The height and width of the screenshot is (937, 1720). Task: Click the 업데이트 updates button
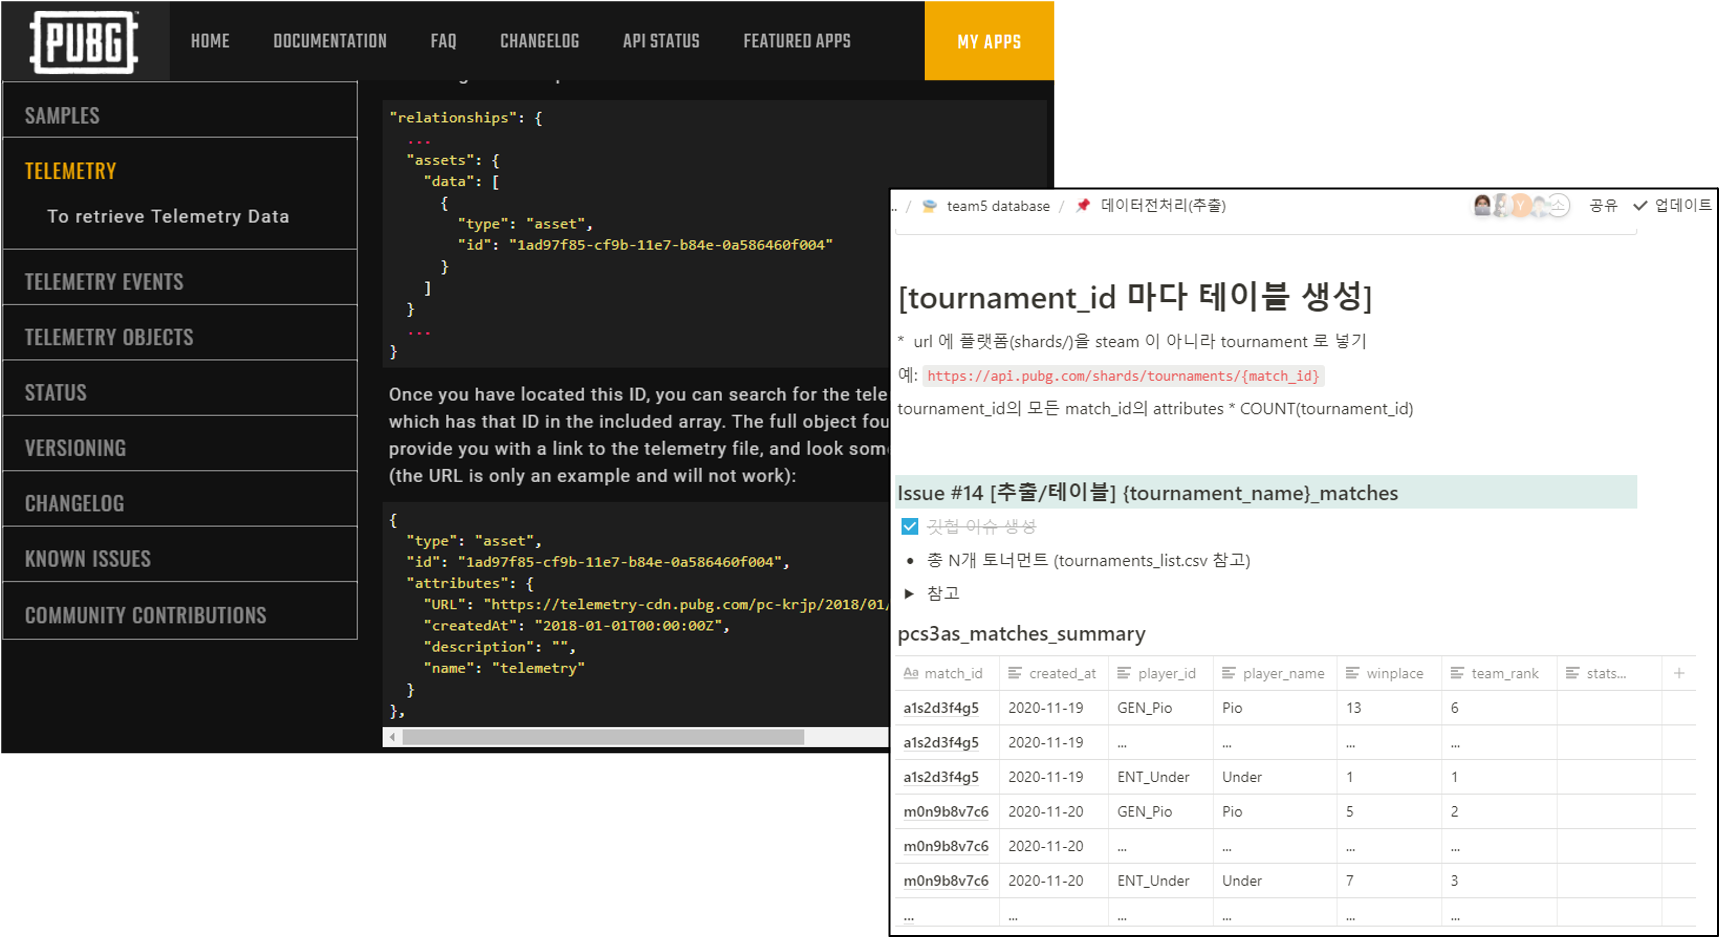[x=1683, y=205]
